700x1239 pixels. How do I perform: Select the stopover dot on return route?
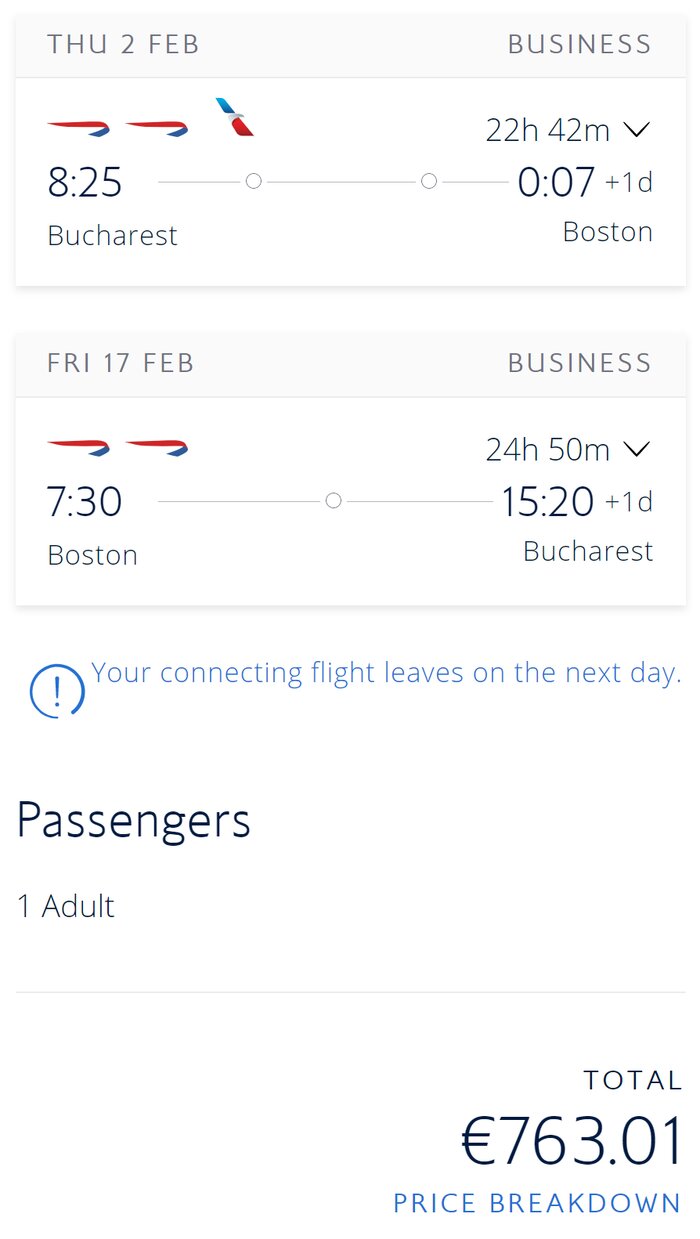(334, 500)
